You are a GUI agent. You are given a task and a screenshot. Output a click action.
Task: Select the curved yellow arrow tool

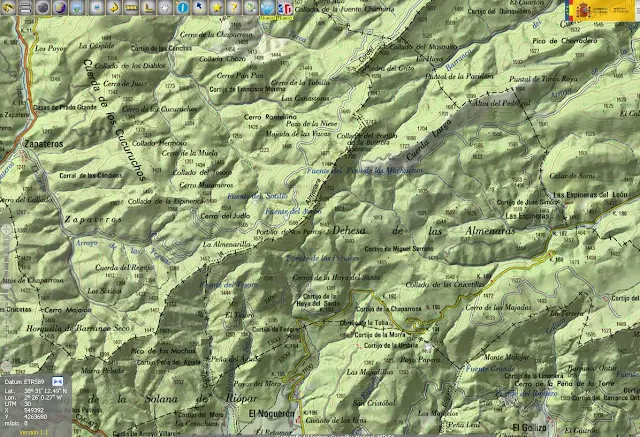click(113, 7)
